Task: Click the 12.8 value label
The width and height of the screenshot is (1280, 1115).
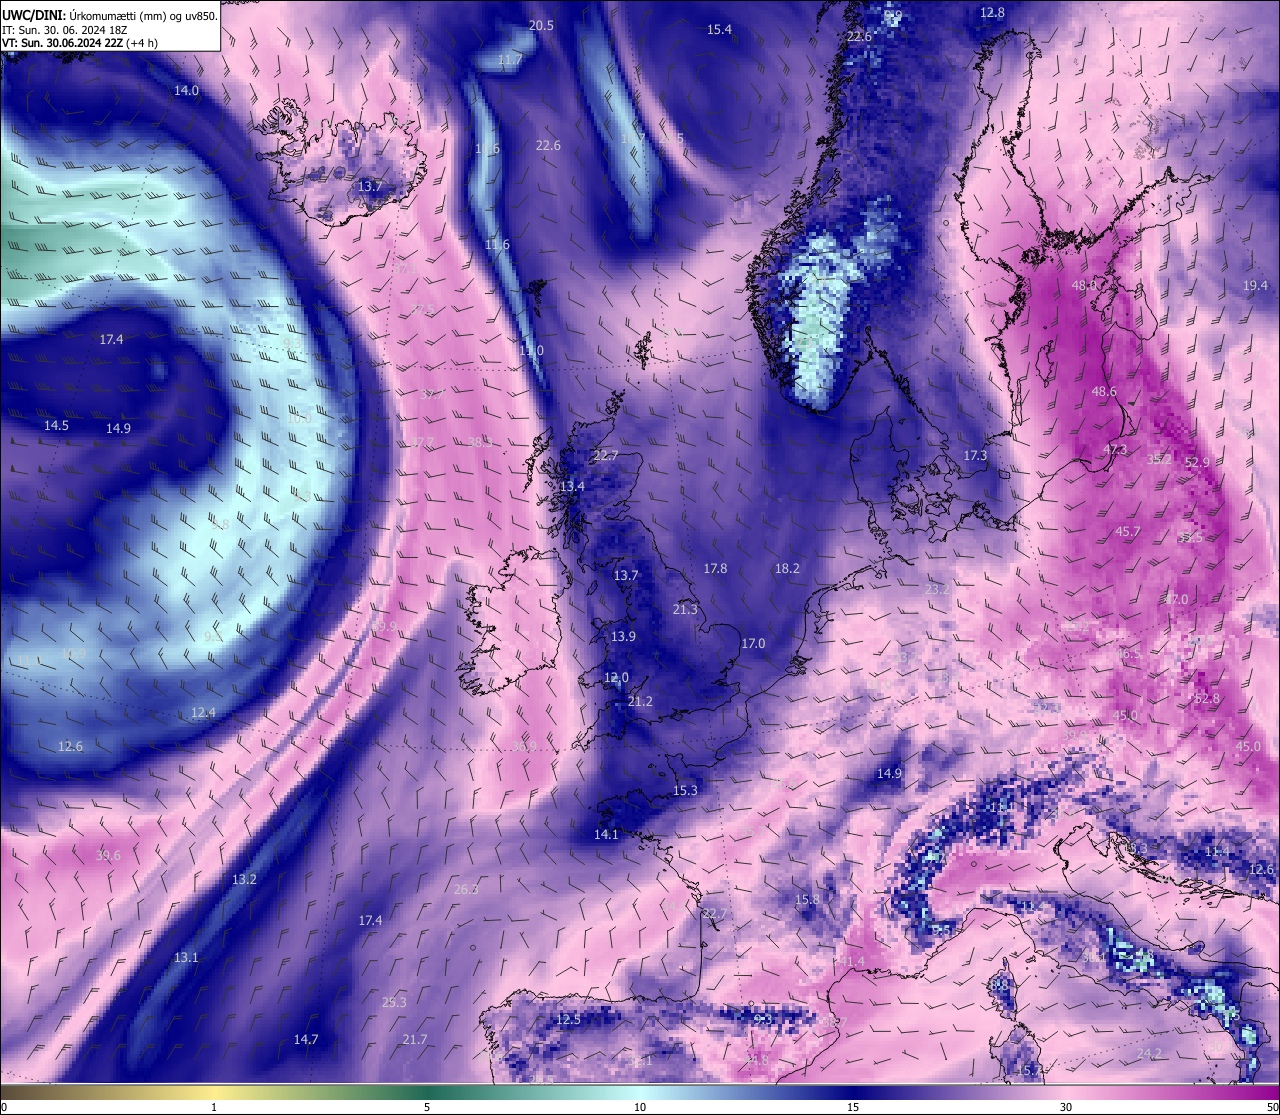Action: click(x=992, y=12)
